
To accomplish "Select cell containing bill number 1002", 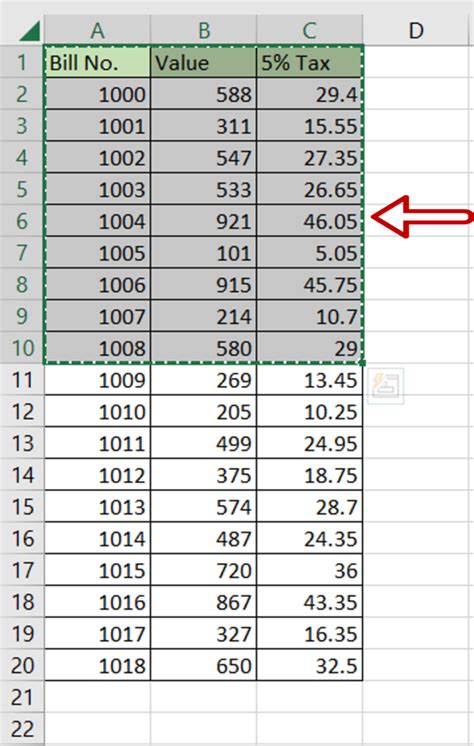I will pyautogui.click(x=97, y=157).
